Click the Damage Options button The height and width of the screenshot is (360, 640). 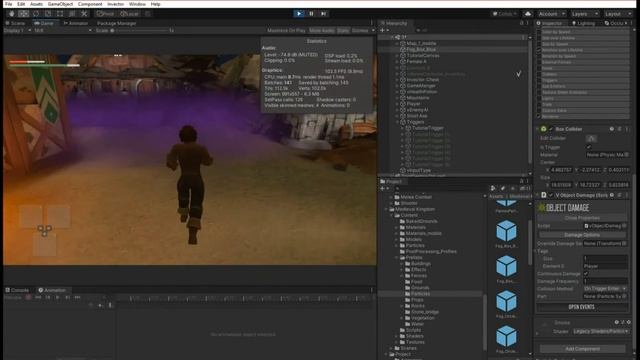click(x=582, y=235)
